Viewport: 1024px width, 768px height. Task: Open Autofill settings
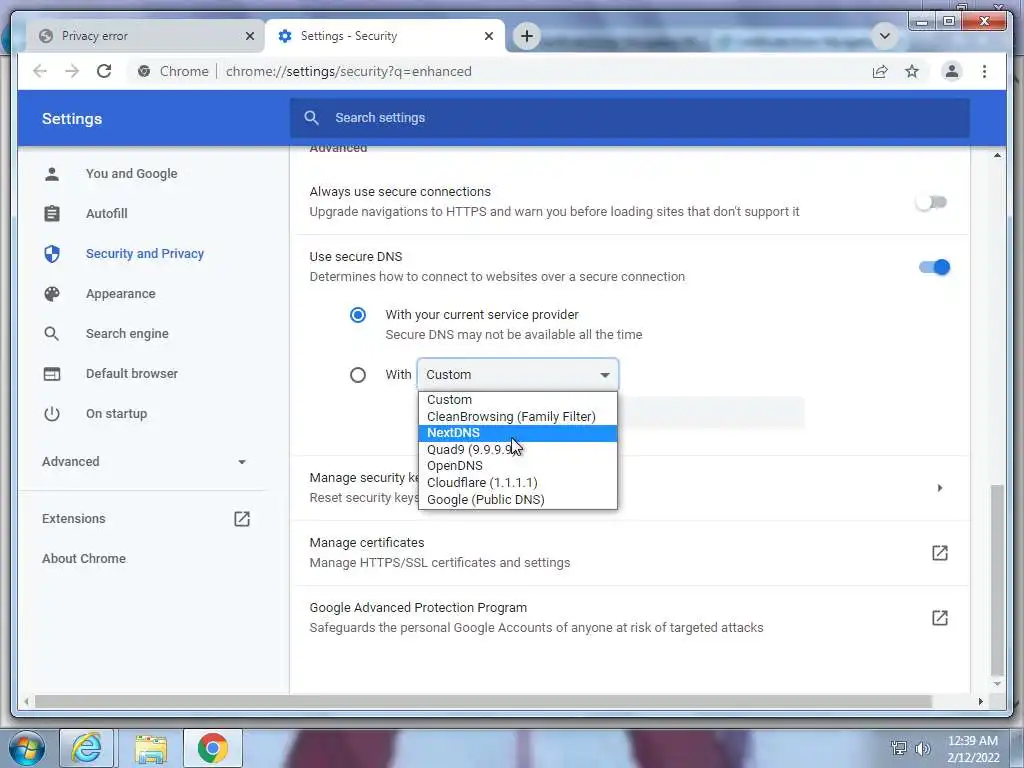[106, 214]
